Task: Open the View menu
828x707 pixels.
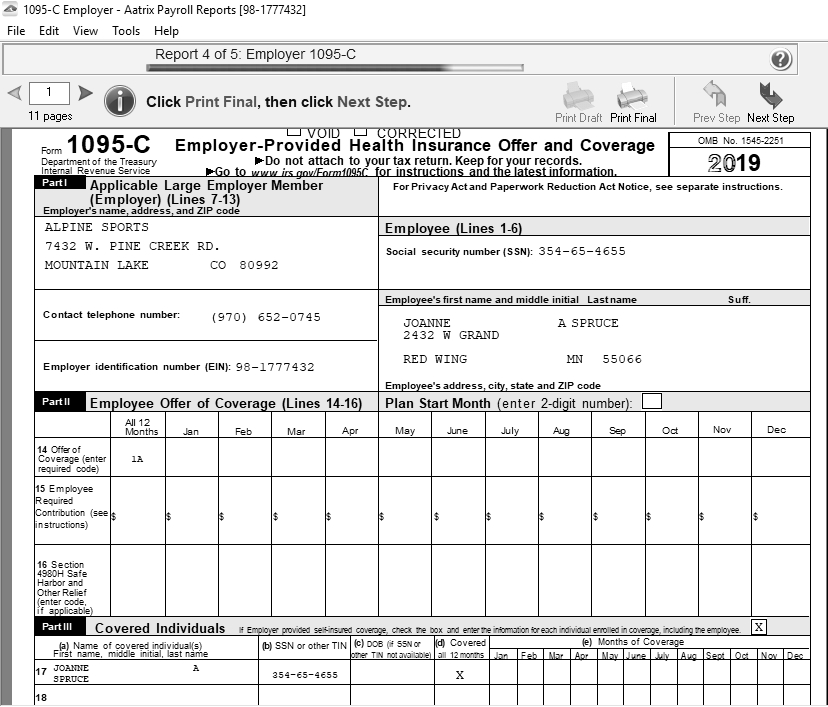Action: click(x=85, y=31)
